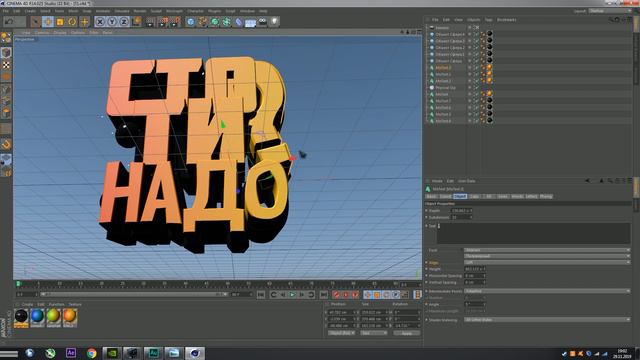Click the Render View clapperboard icon
640x360 pixels.
tap(151, 22)
